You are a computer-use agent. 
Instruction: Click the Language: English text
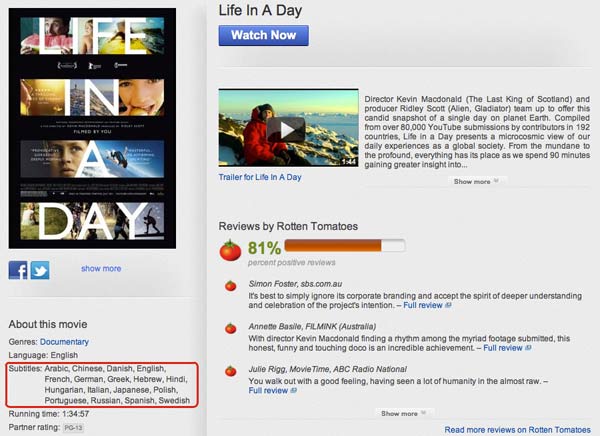[43, 355]
